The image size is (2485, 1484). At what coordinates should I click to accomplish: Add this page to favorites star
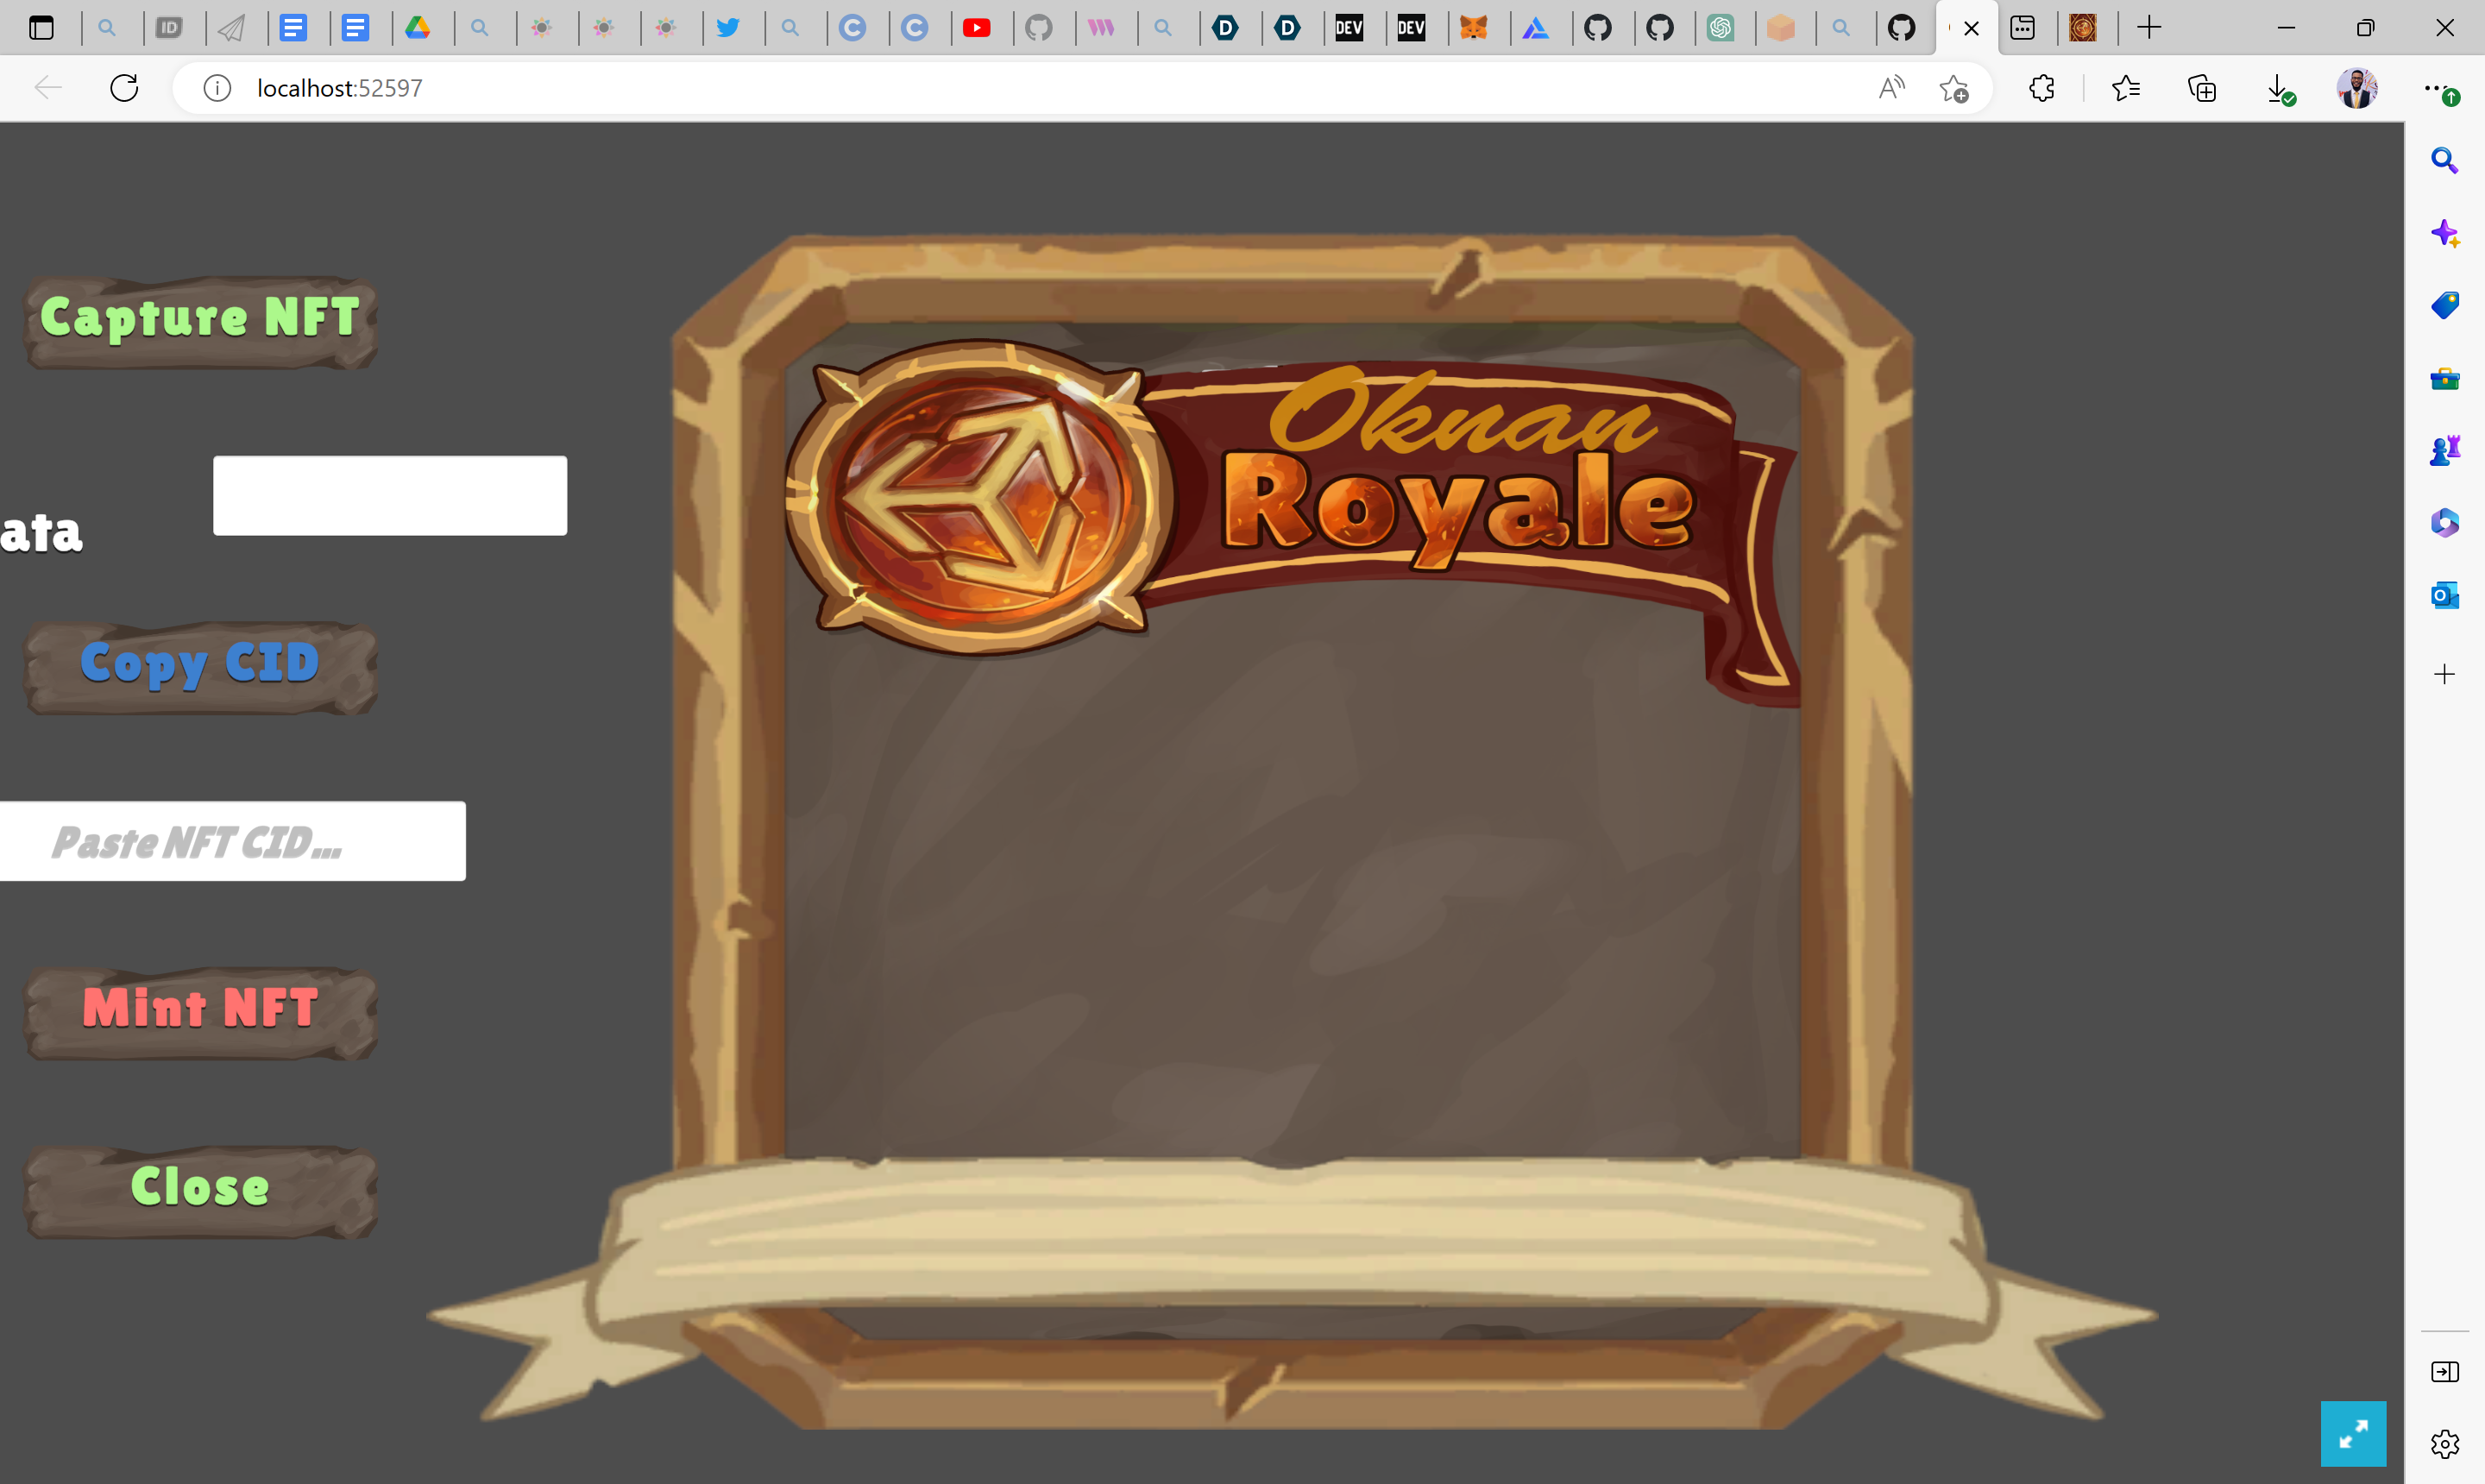click(x=1953, y=88)
